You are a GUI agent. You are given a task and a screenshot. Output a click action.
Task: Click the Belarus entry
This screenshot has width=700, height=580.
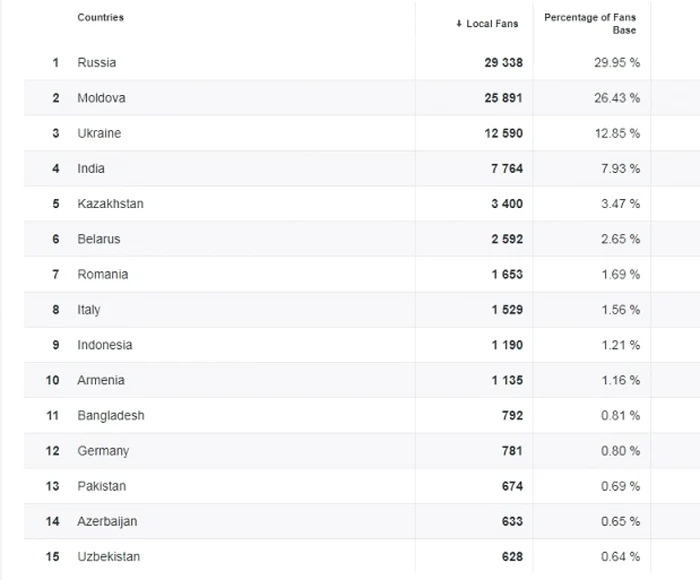click(x=99, y=239)
